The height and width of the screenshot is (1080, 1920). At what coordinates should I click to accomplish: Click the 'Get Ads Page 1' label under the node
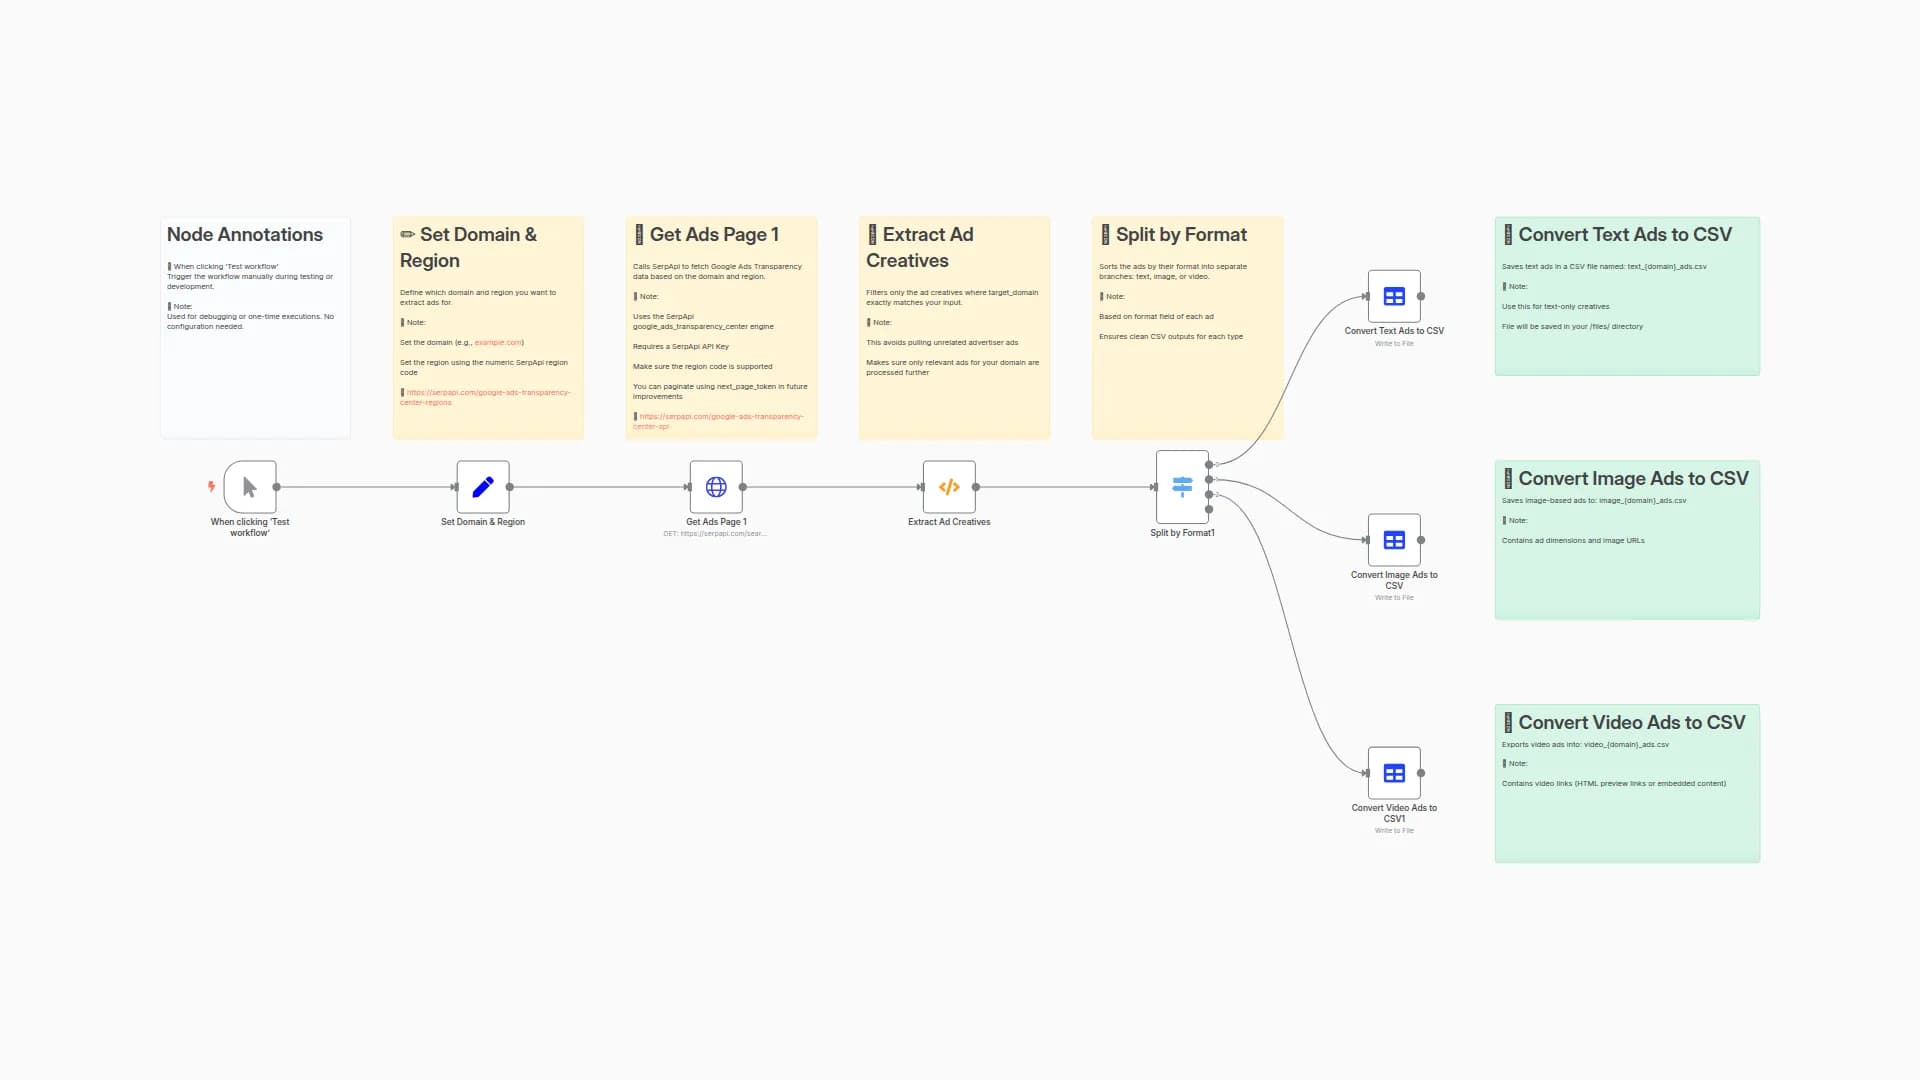[716, 522]
